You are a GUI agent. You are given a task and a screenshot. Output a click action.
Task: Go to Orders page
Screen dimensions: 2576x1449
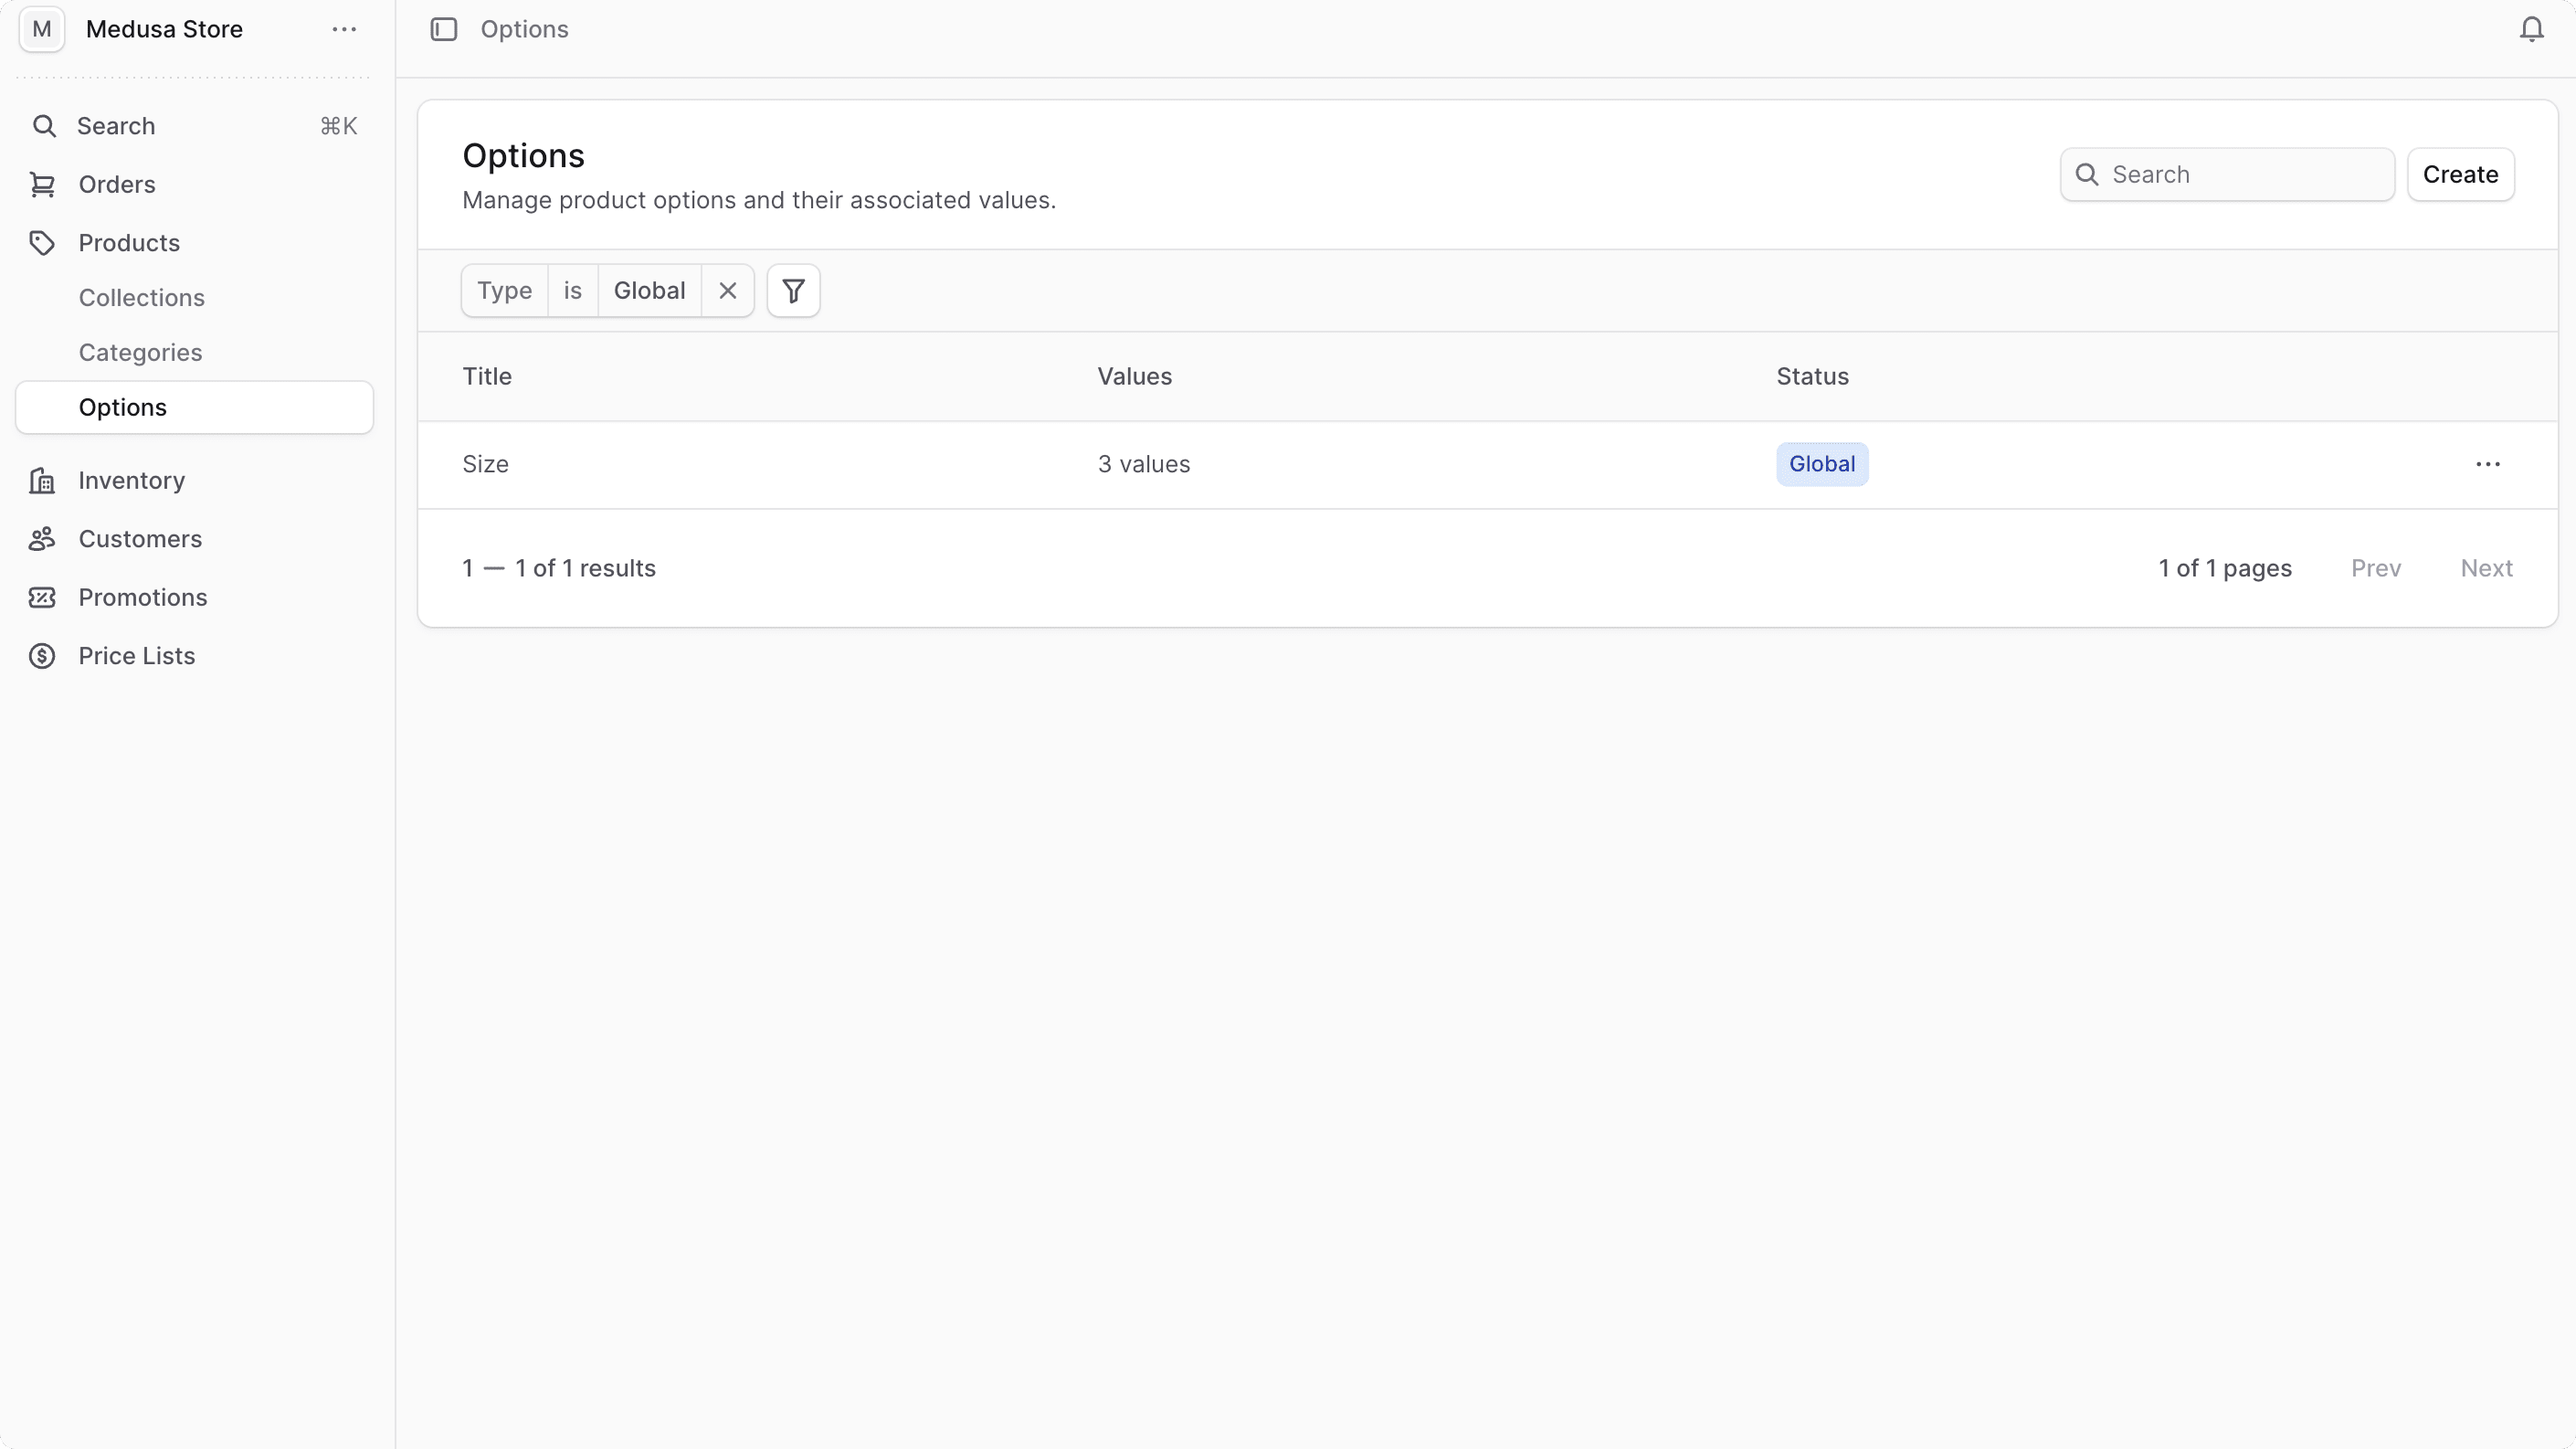click(x=194, y=185)
